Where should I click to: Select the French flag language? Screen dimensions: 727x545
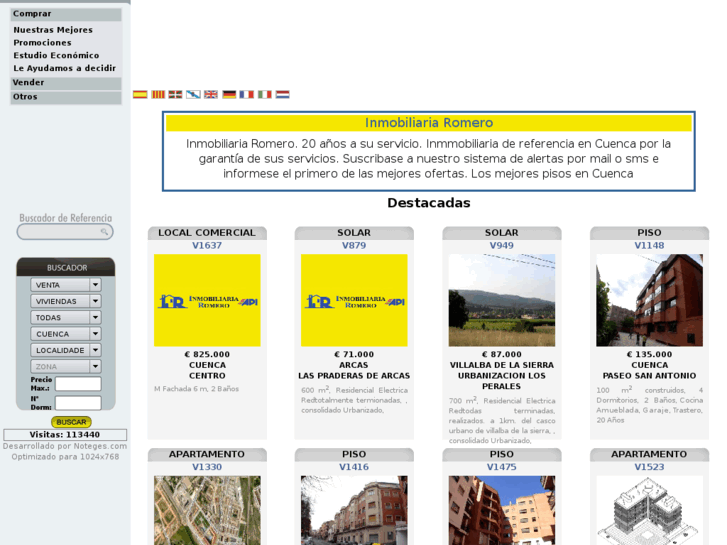pyautogui.click(x=247, y=94)
